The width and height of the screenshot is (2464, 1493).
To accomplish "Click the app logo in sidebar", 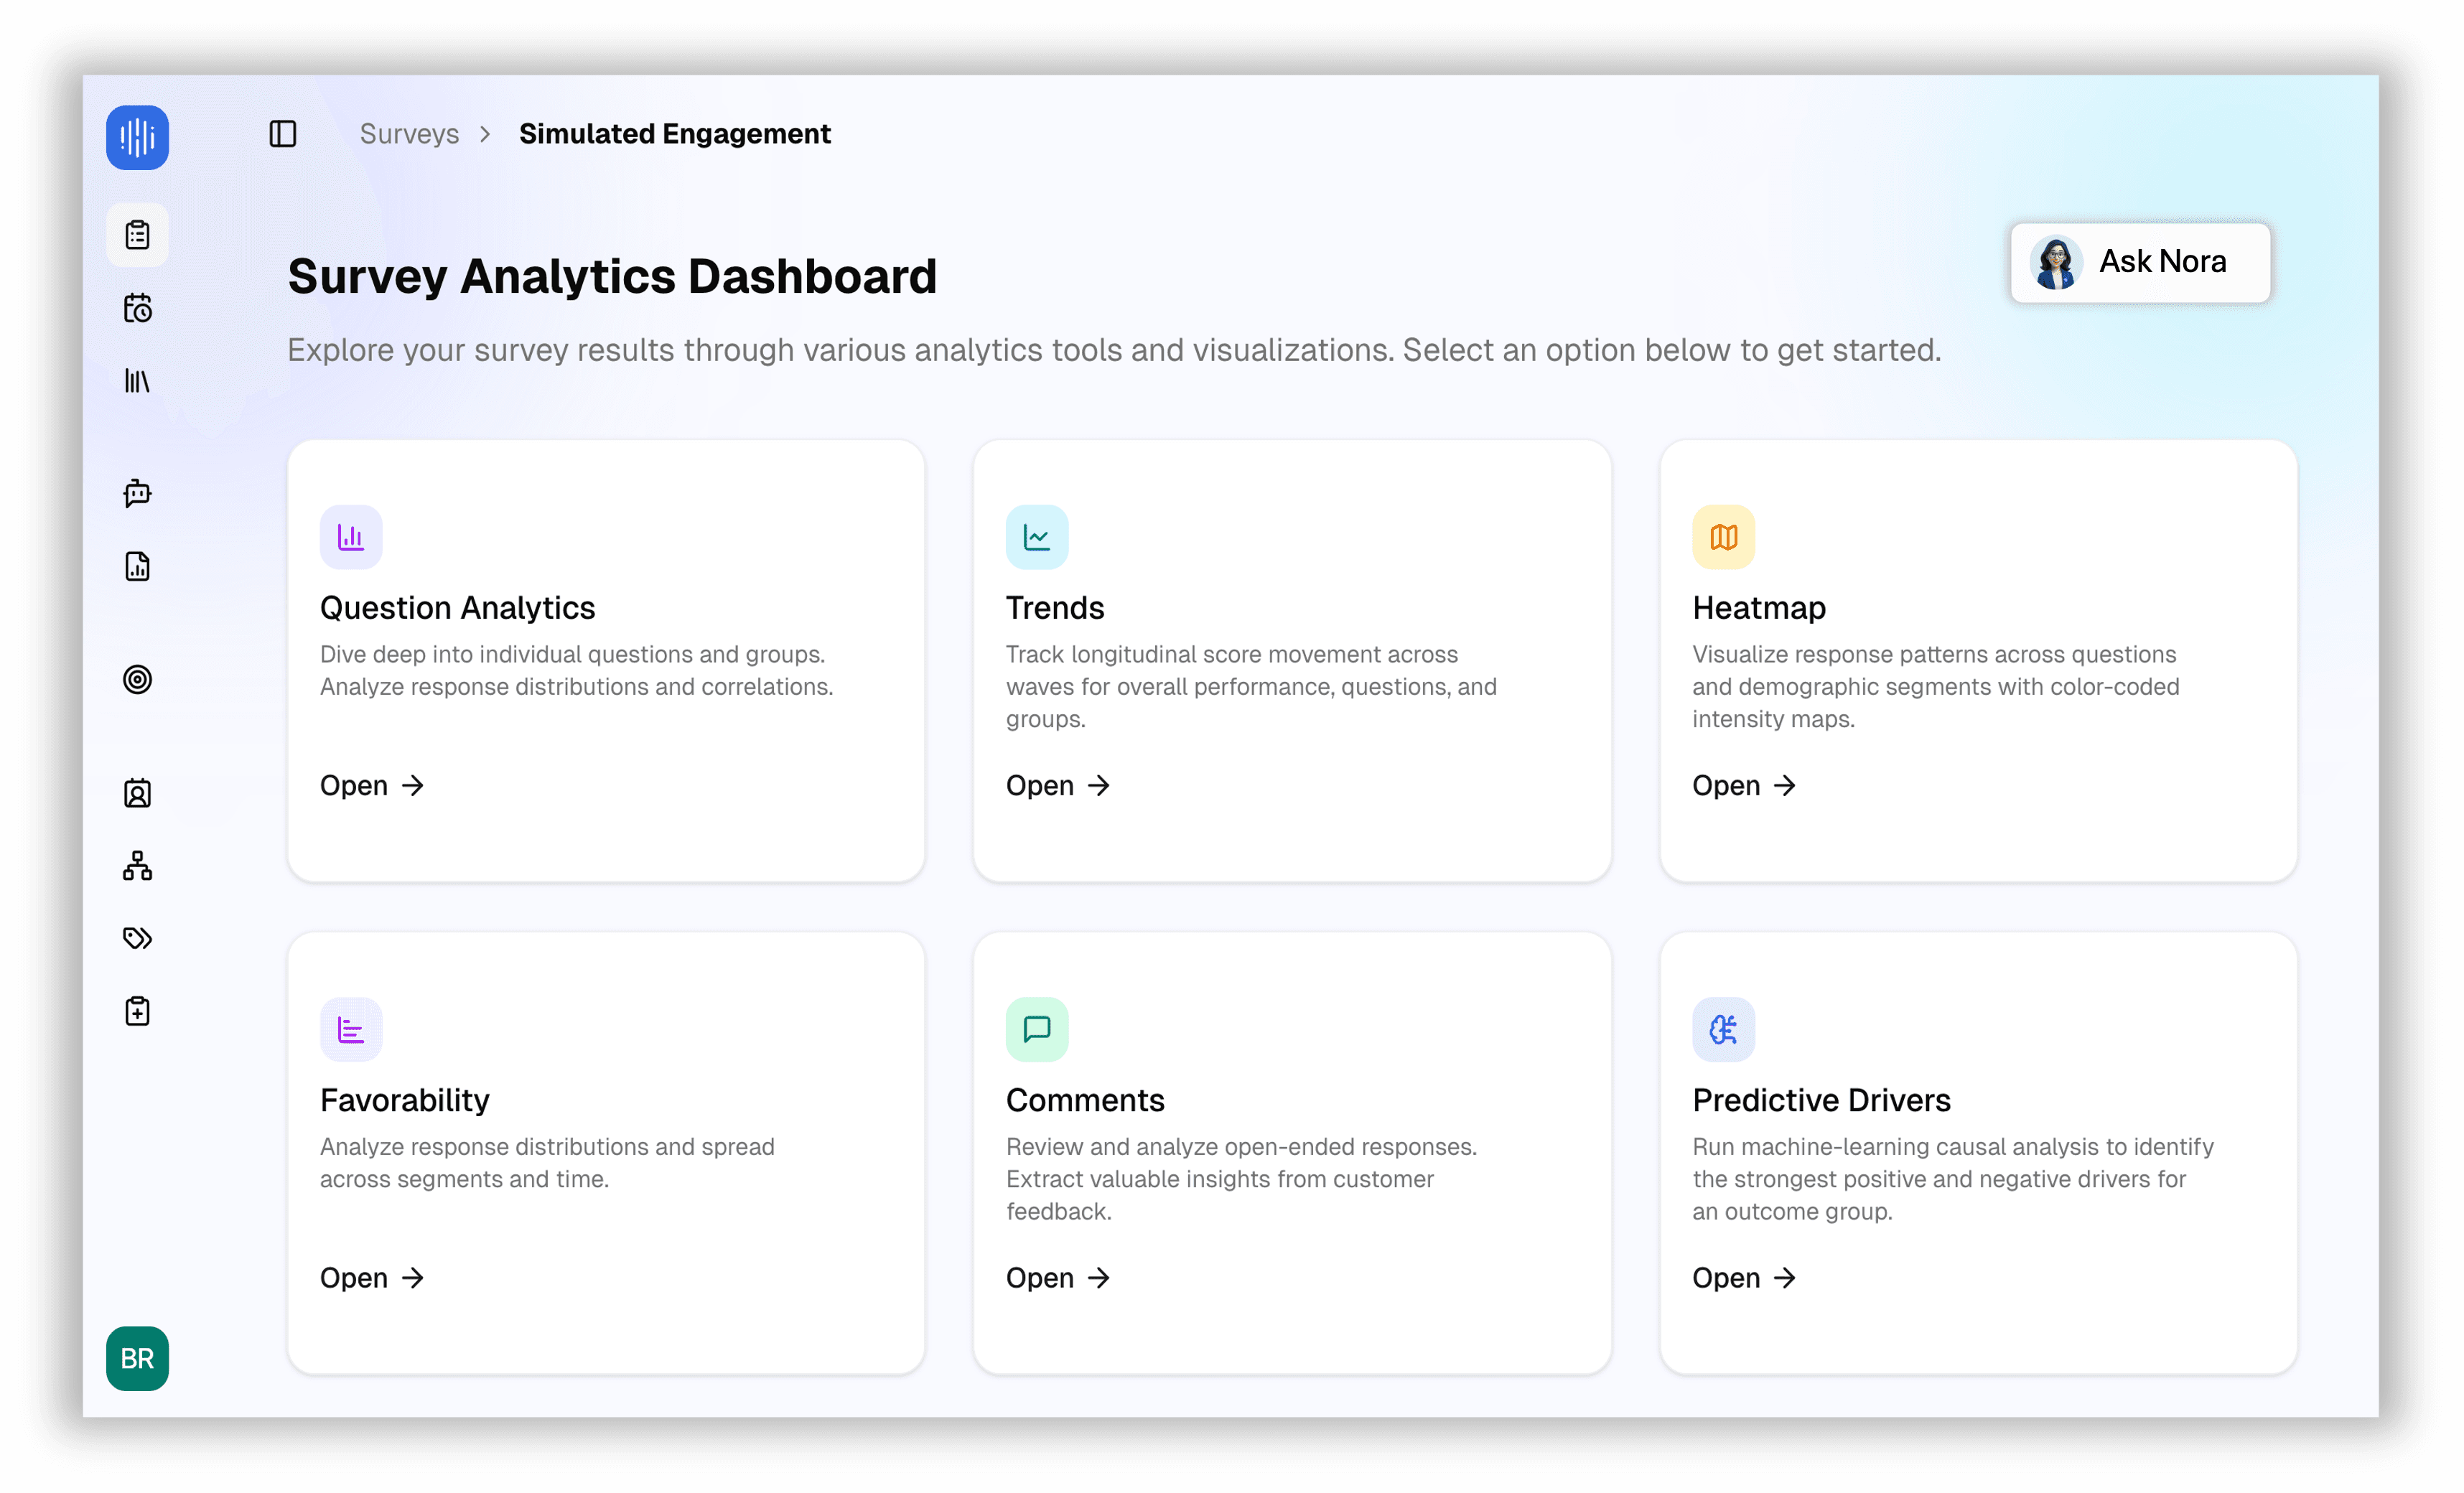I will (137, 137).
